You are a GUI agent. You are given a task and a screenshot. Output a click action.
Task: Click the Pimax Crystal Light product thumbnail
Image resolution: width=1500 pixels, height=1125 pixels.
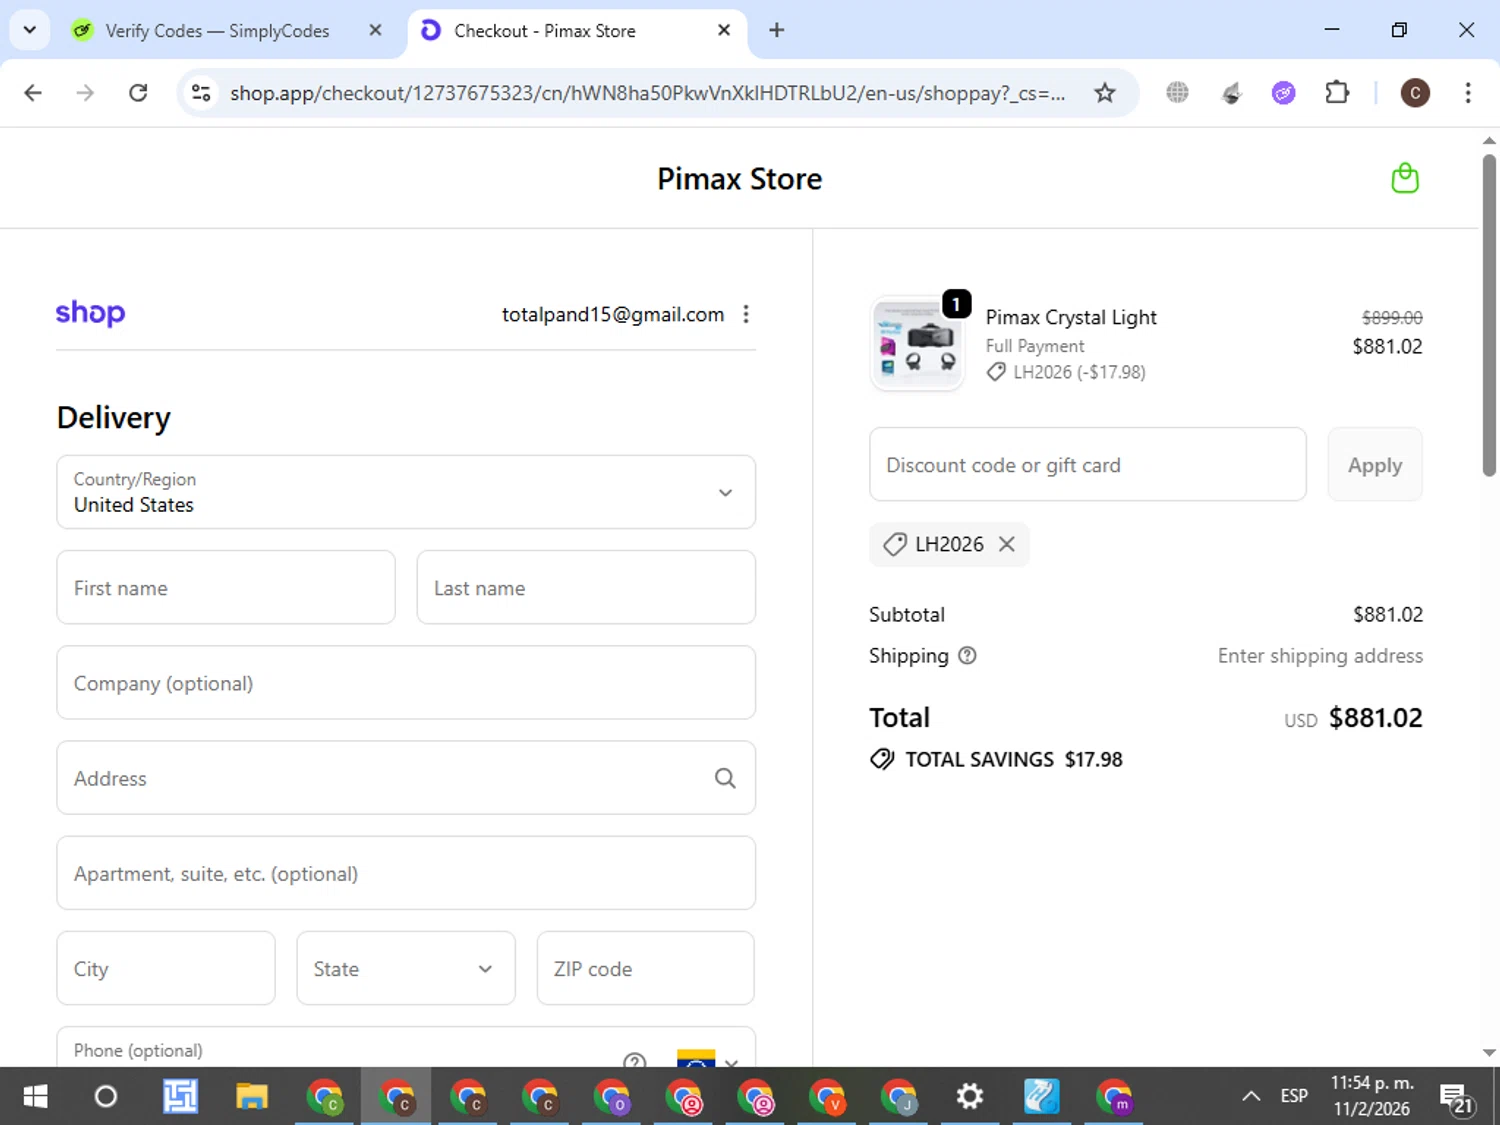click(917, 344)
